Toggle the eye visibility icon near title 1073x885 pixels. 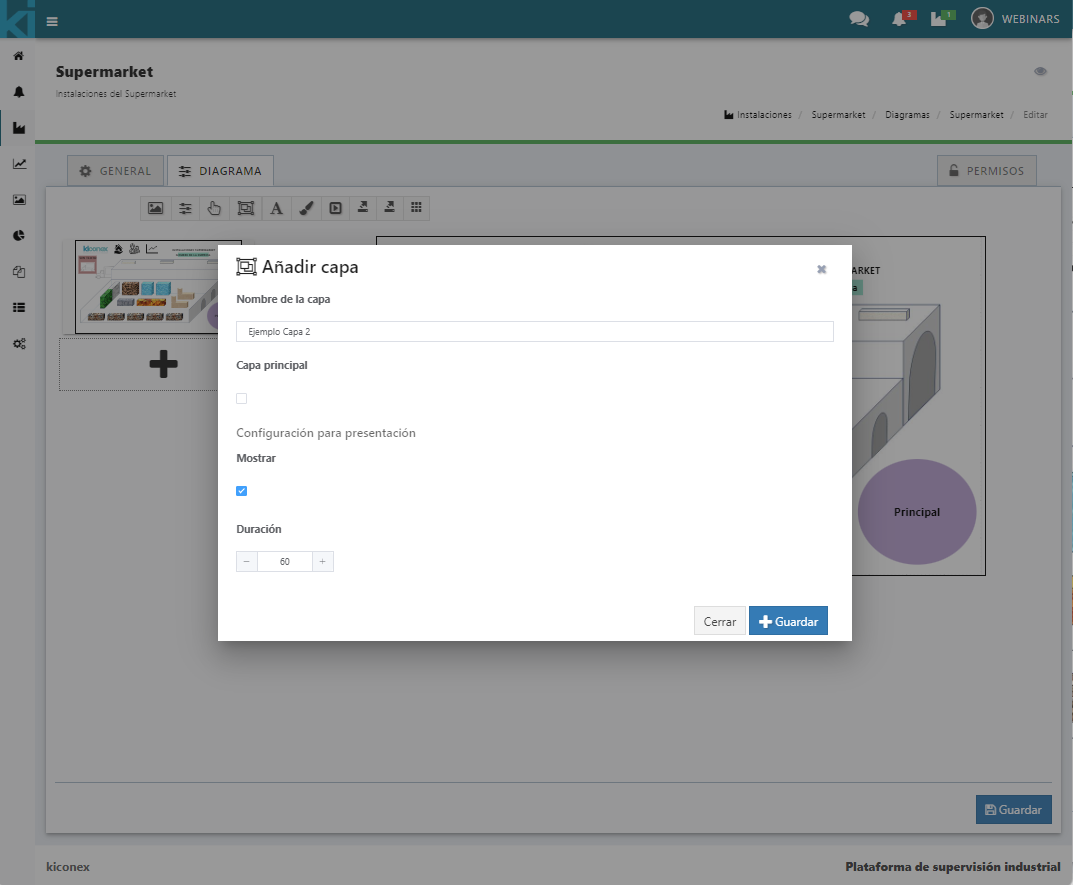(x=1040, y=72)
